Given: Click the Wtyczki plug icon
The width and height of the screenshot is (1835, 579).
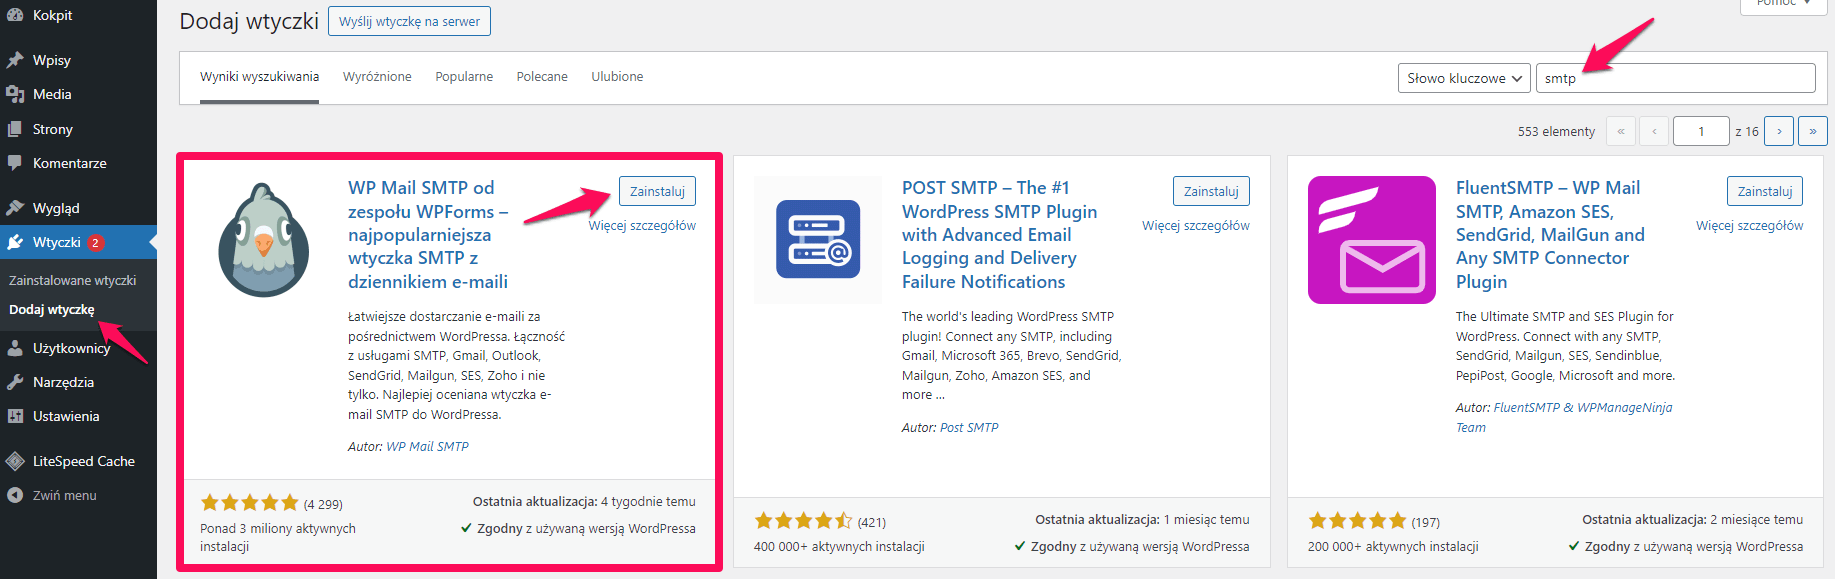Looking at the screenshot, I should coord(15,242).
